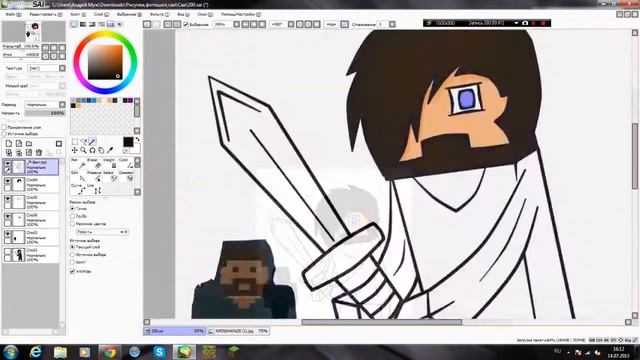
Task: Open the Редактировать menu
Action: [46, 14]
